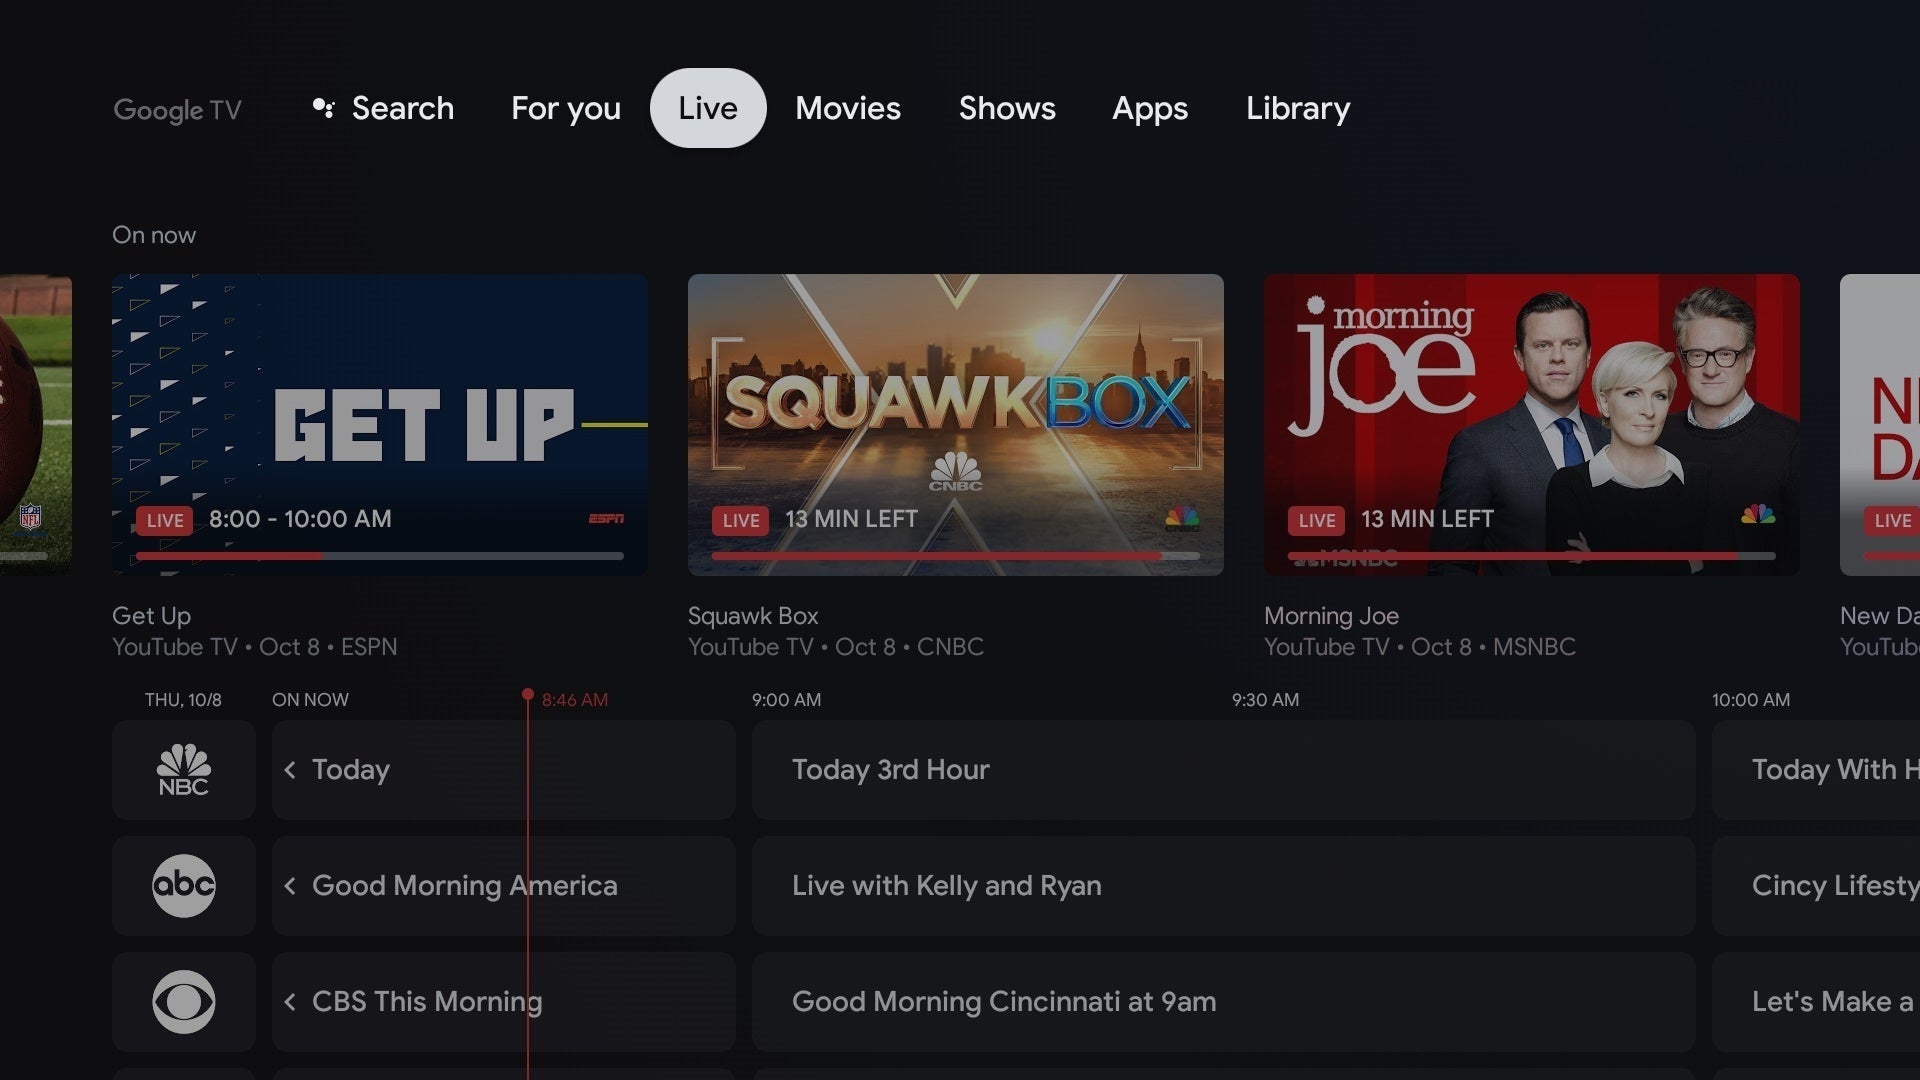Select Today 3rd Hour in the guide
Image resolution: width=1920 pixels, height=1080 pixels.
[x=1224, y=770]
